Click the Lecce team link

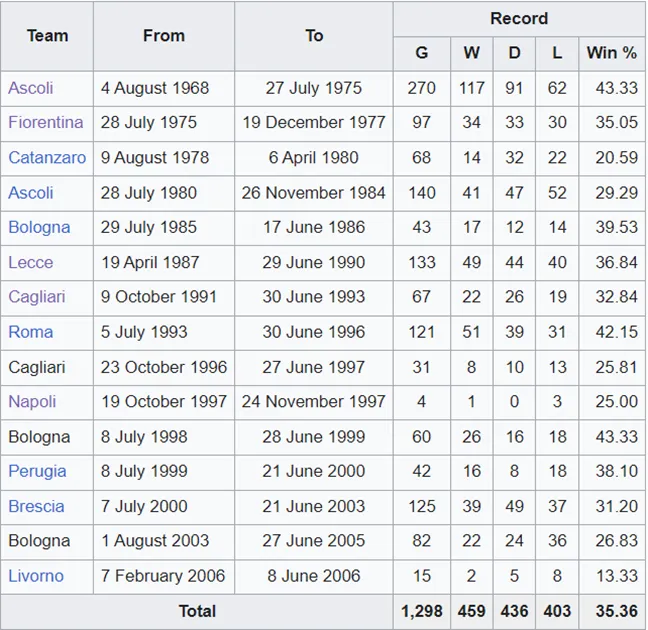pos(31,263)
